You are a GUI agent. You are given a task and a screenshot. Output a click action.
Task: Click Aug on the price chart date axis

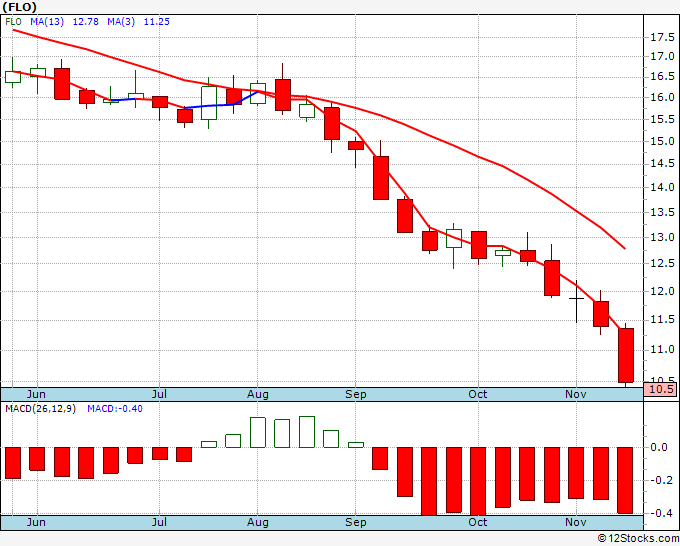point(258,394)
